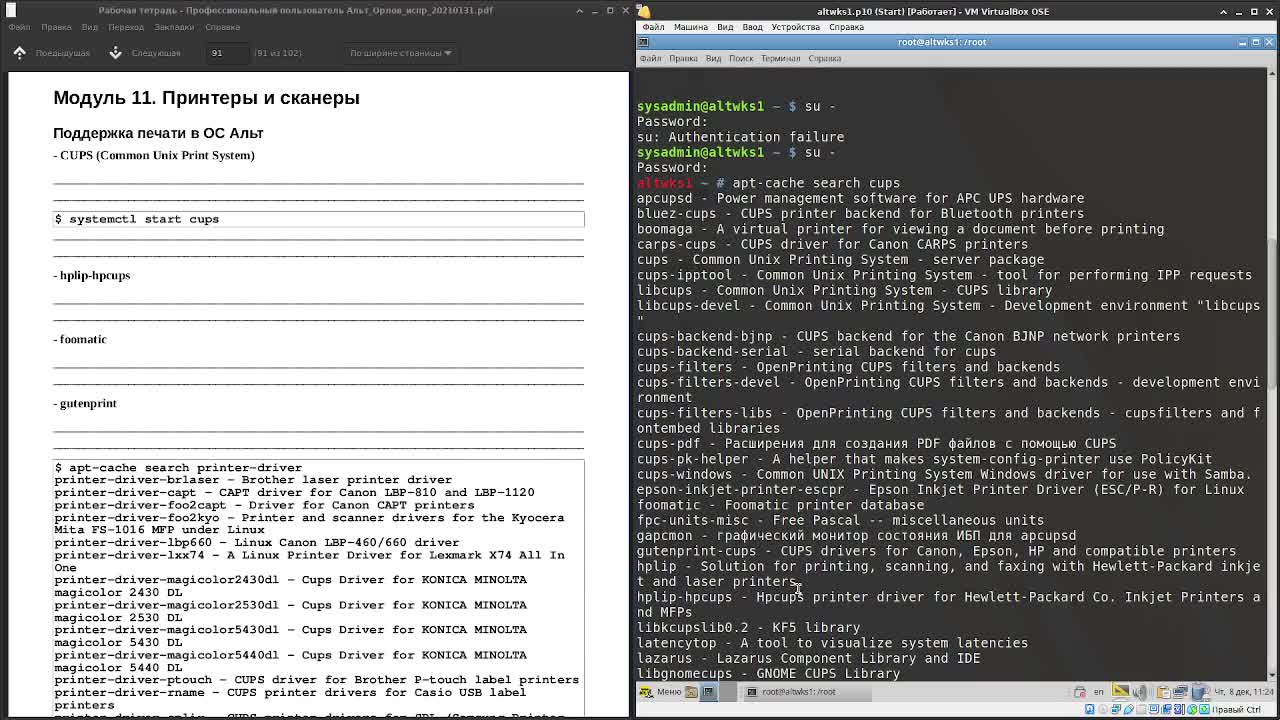Click the systemctl start cups command line
Screen dimensions: 1280x720
(x=318, y=219)
